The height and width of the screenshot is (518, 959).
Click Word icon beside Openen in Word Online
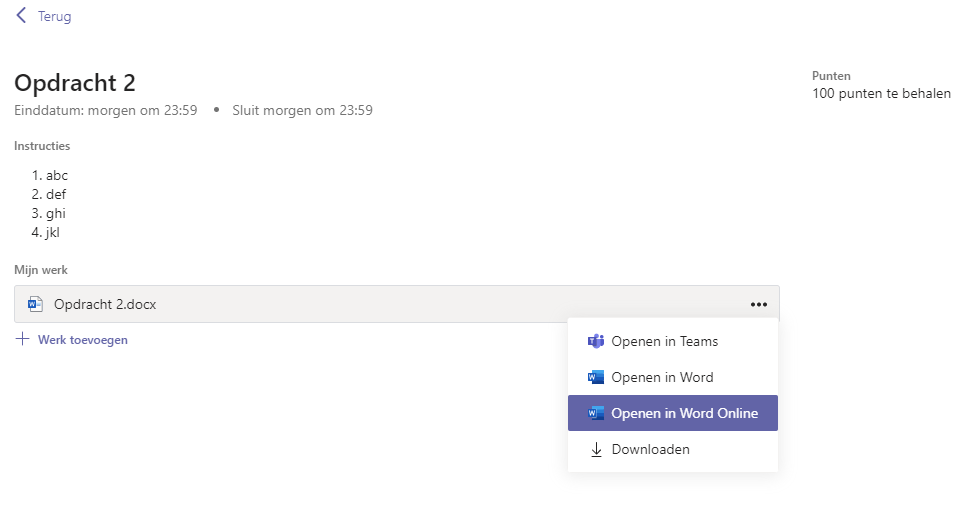click(596, 413)
